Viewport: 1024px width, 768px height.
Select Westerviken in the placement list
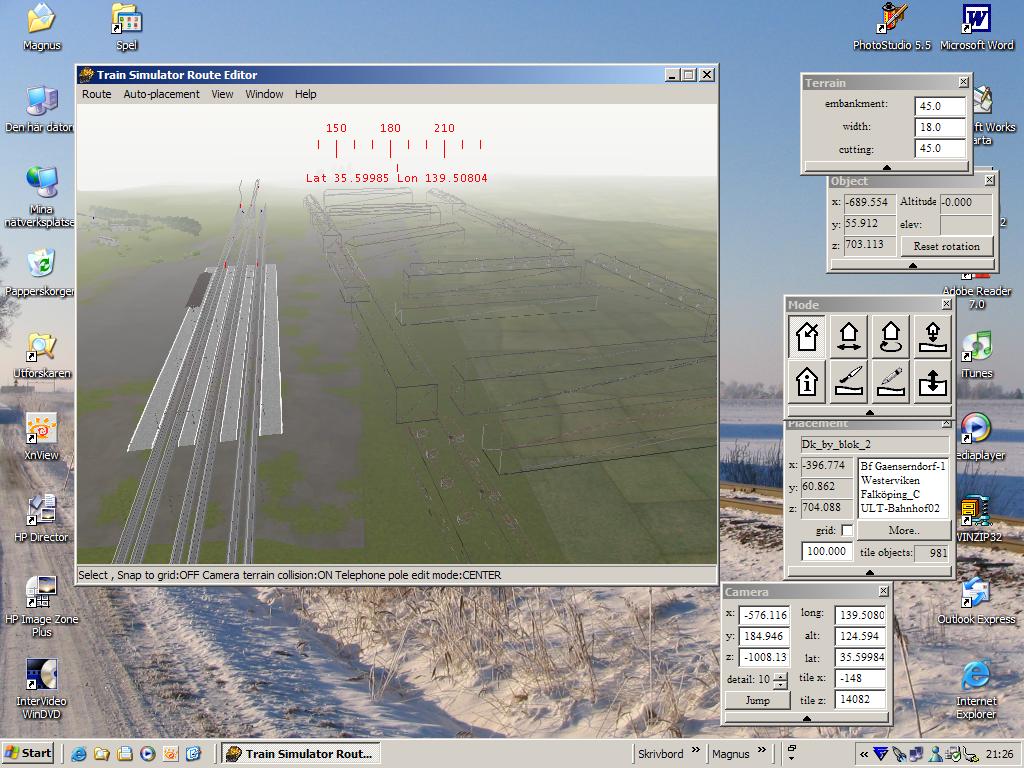coord(890,481)
